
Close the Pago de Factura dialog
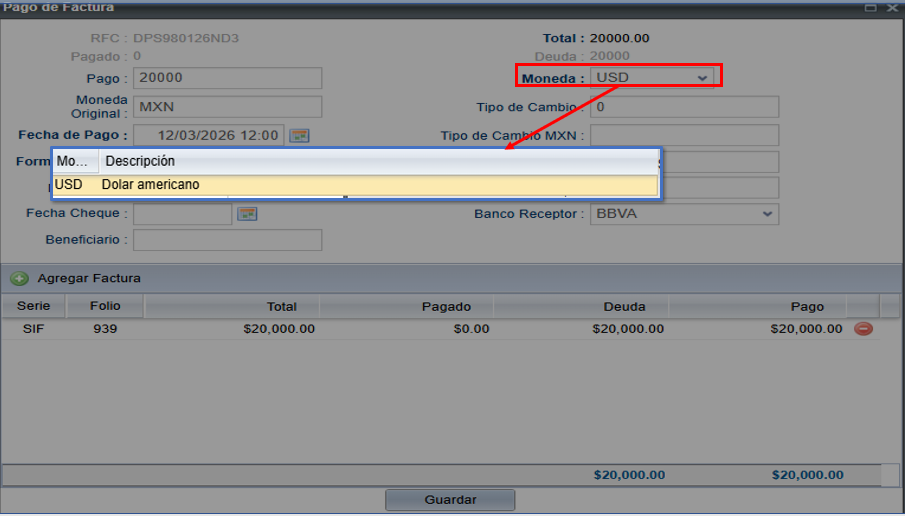892,7
